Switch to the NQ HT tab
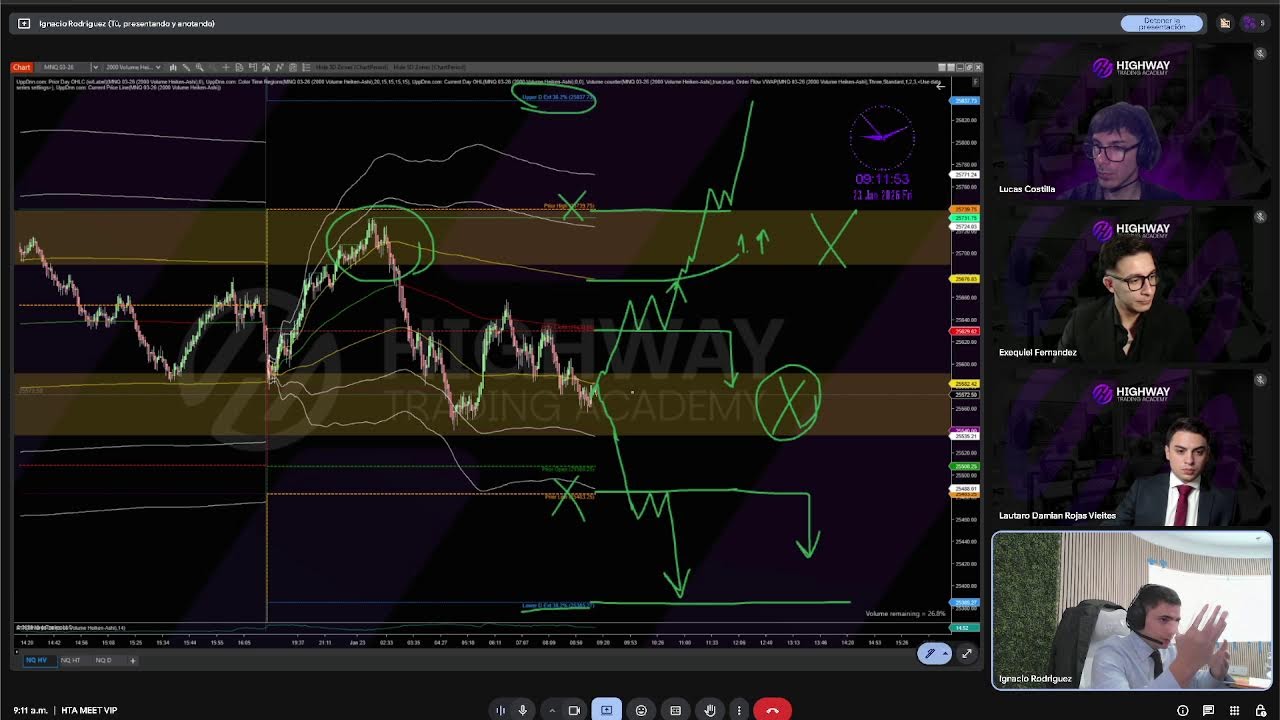The width and height of the screenshot is (1280, 720). point(70,660)
